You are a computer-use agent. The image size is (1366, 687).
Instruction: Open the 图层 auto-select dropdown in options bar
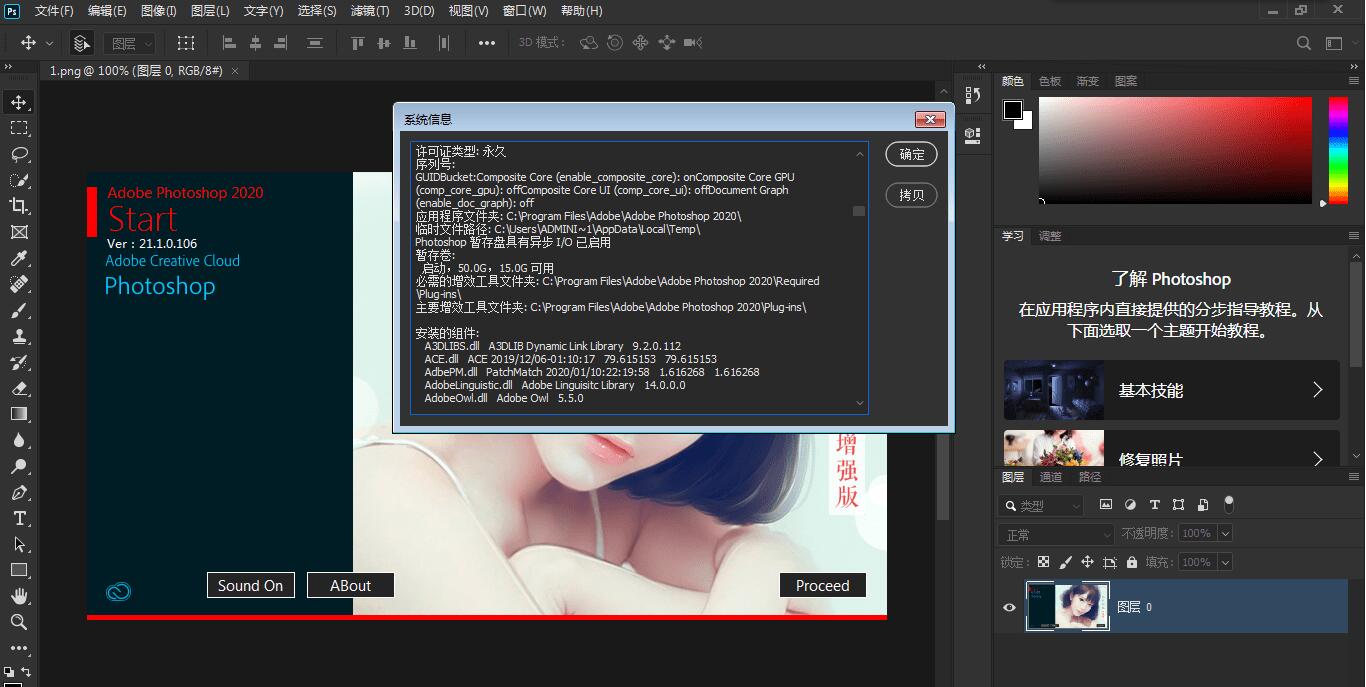point(131,43)
